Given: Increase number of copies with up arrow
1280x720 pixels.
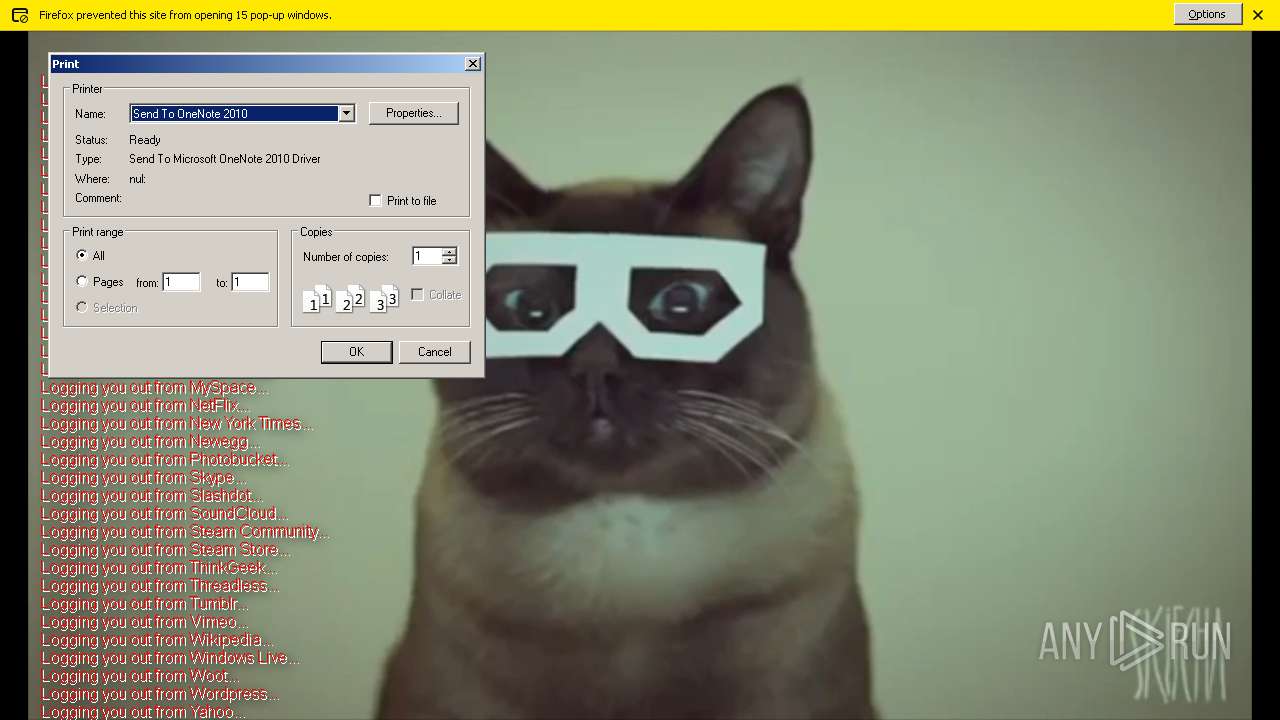Looking at the screenshot, I should click(450, 252).
